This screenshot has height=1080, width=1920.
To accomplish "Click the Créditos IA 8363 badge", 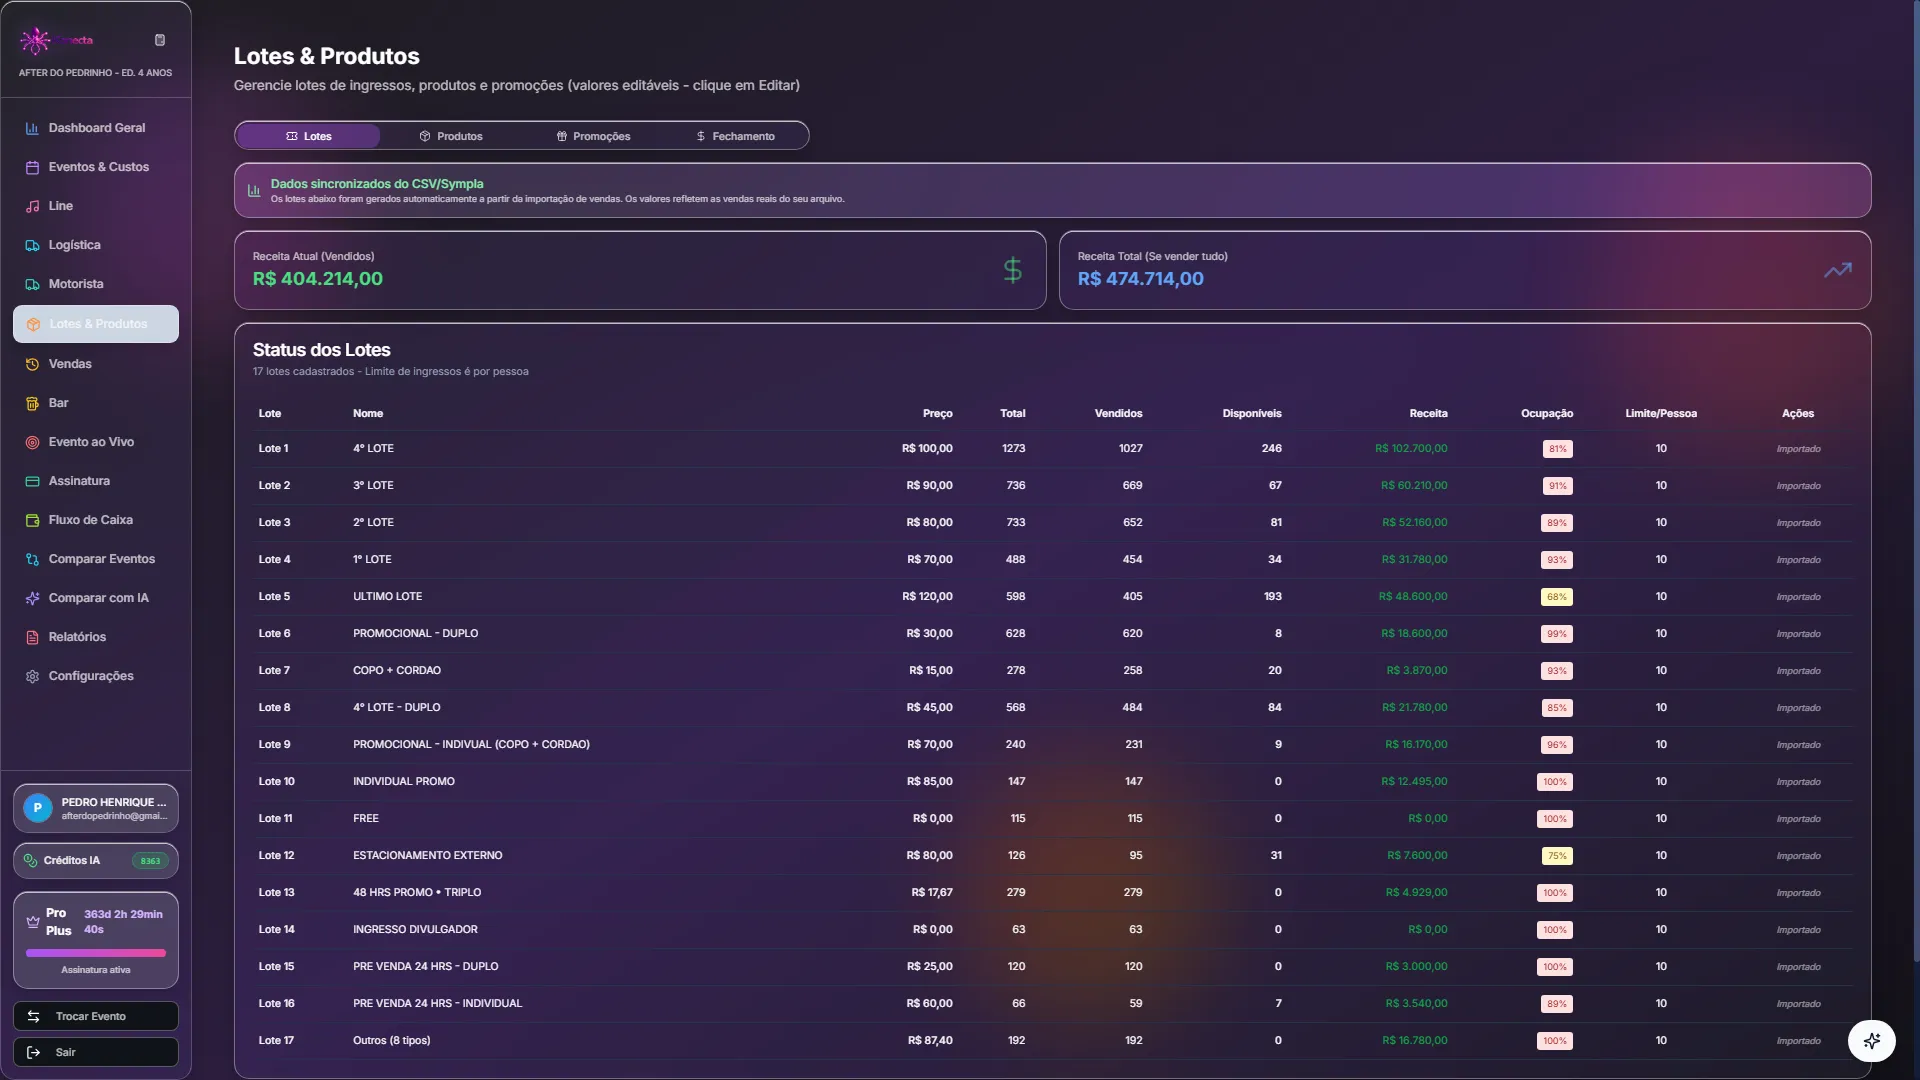I will 150,861.
